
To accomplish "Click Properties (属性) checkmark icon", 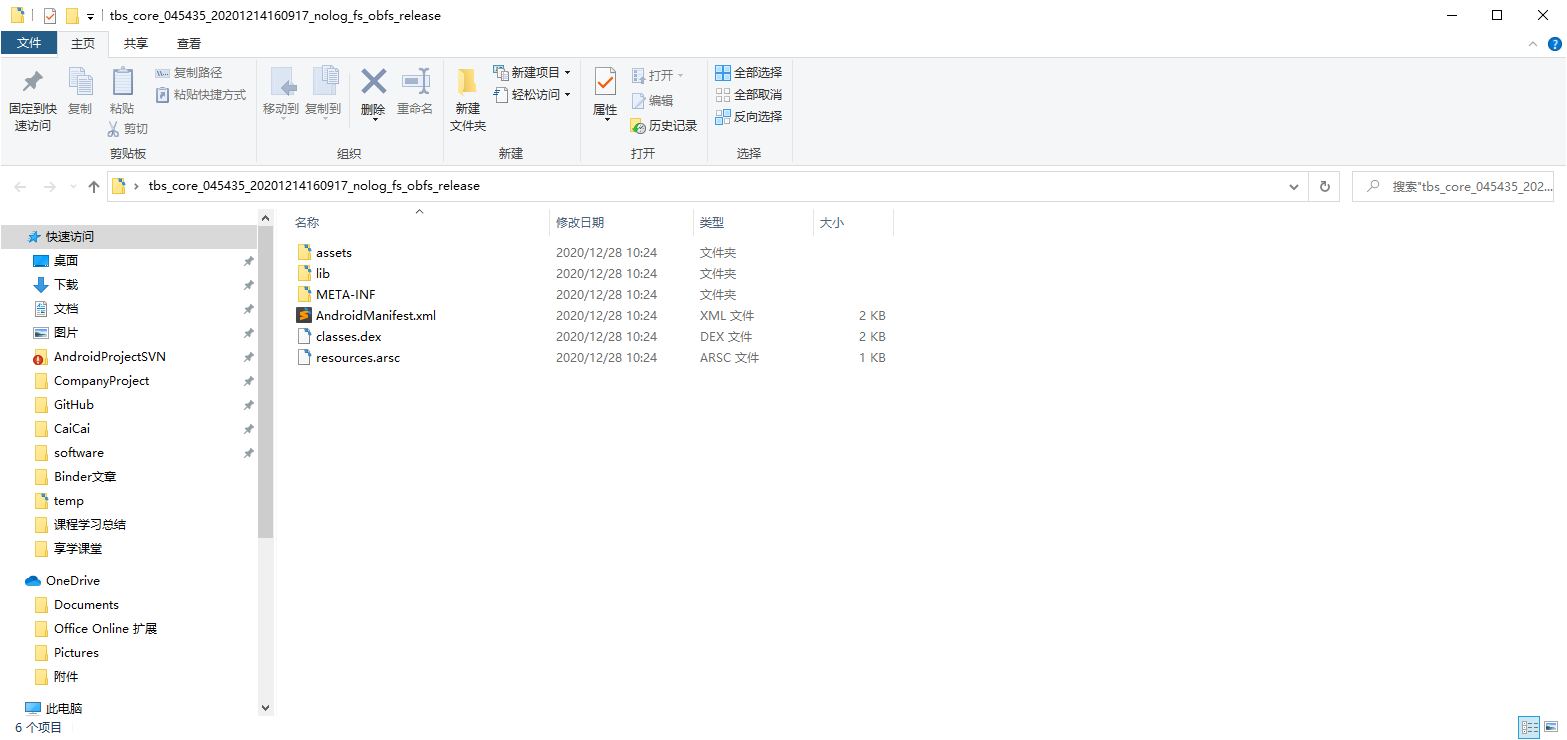I will 605,82.
